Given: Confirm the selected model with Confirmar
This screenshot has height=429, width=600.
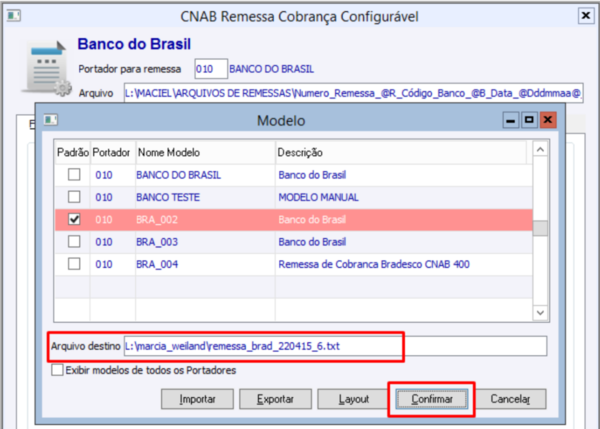Looking at the screenshot, I should pyautogui.click(x=432, y=399).
